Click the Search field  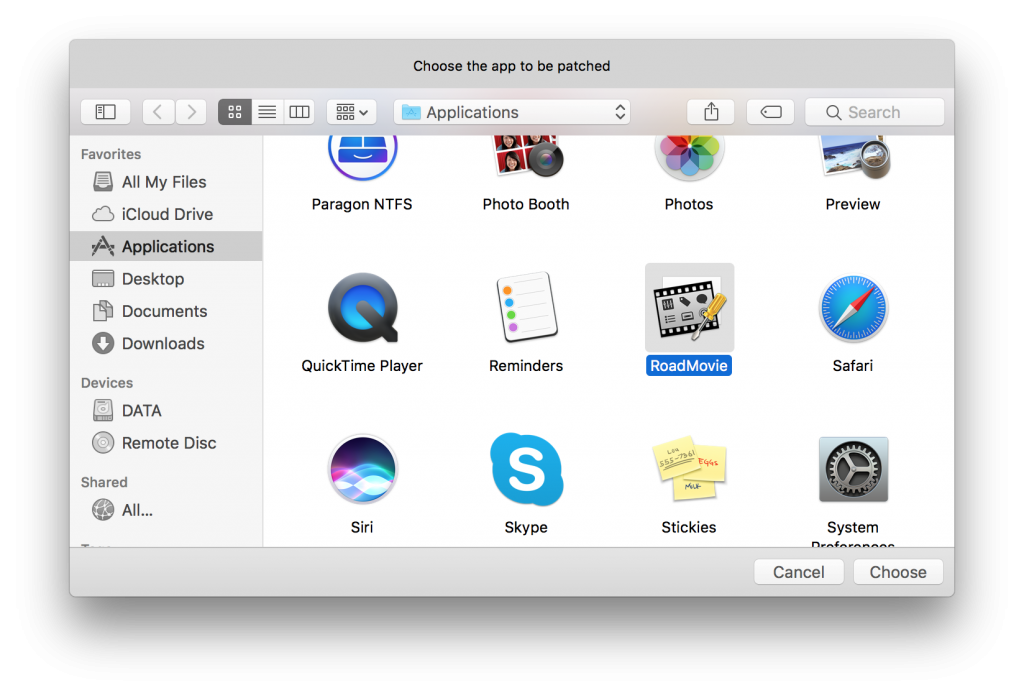click(x=875, y=112)
